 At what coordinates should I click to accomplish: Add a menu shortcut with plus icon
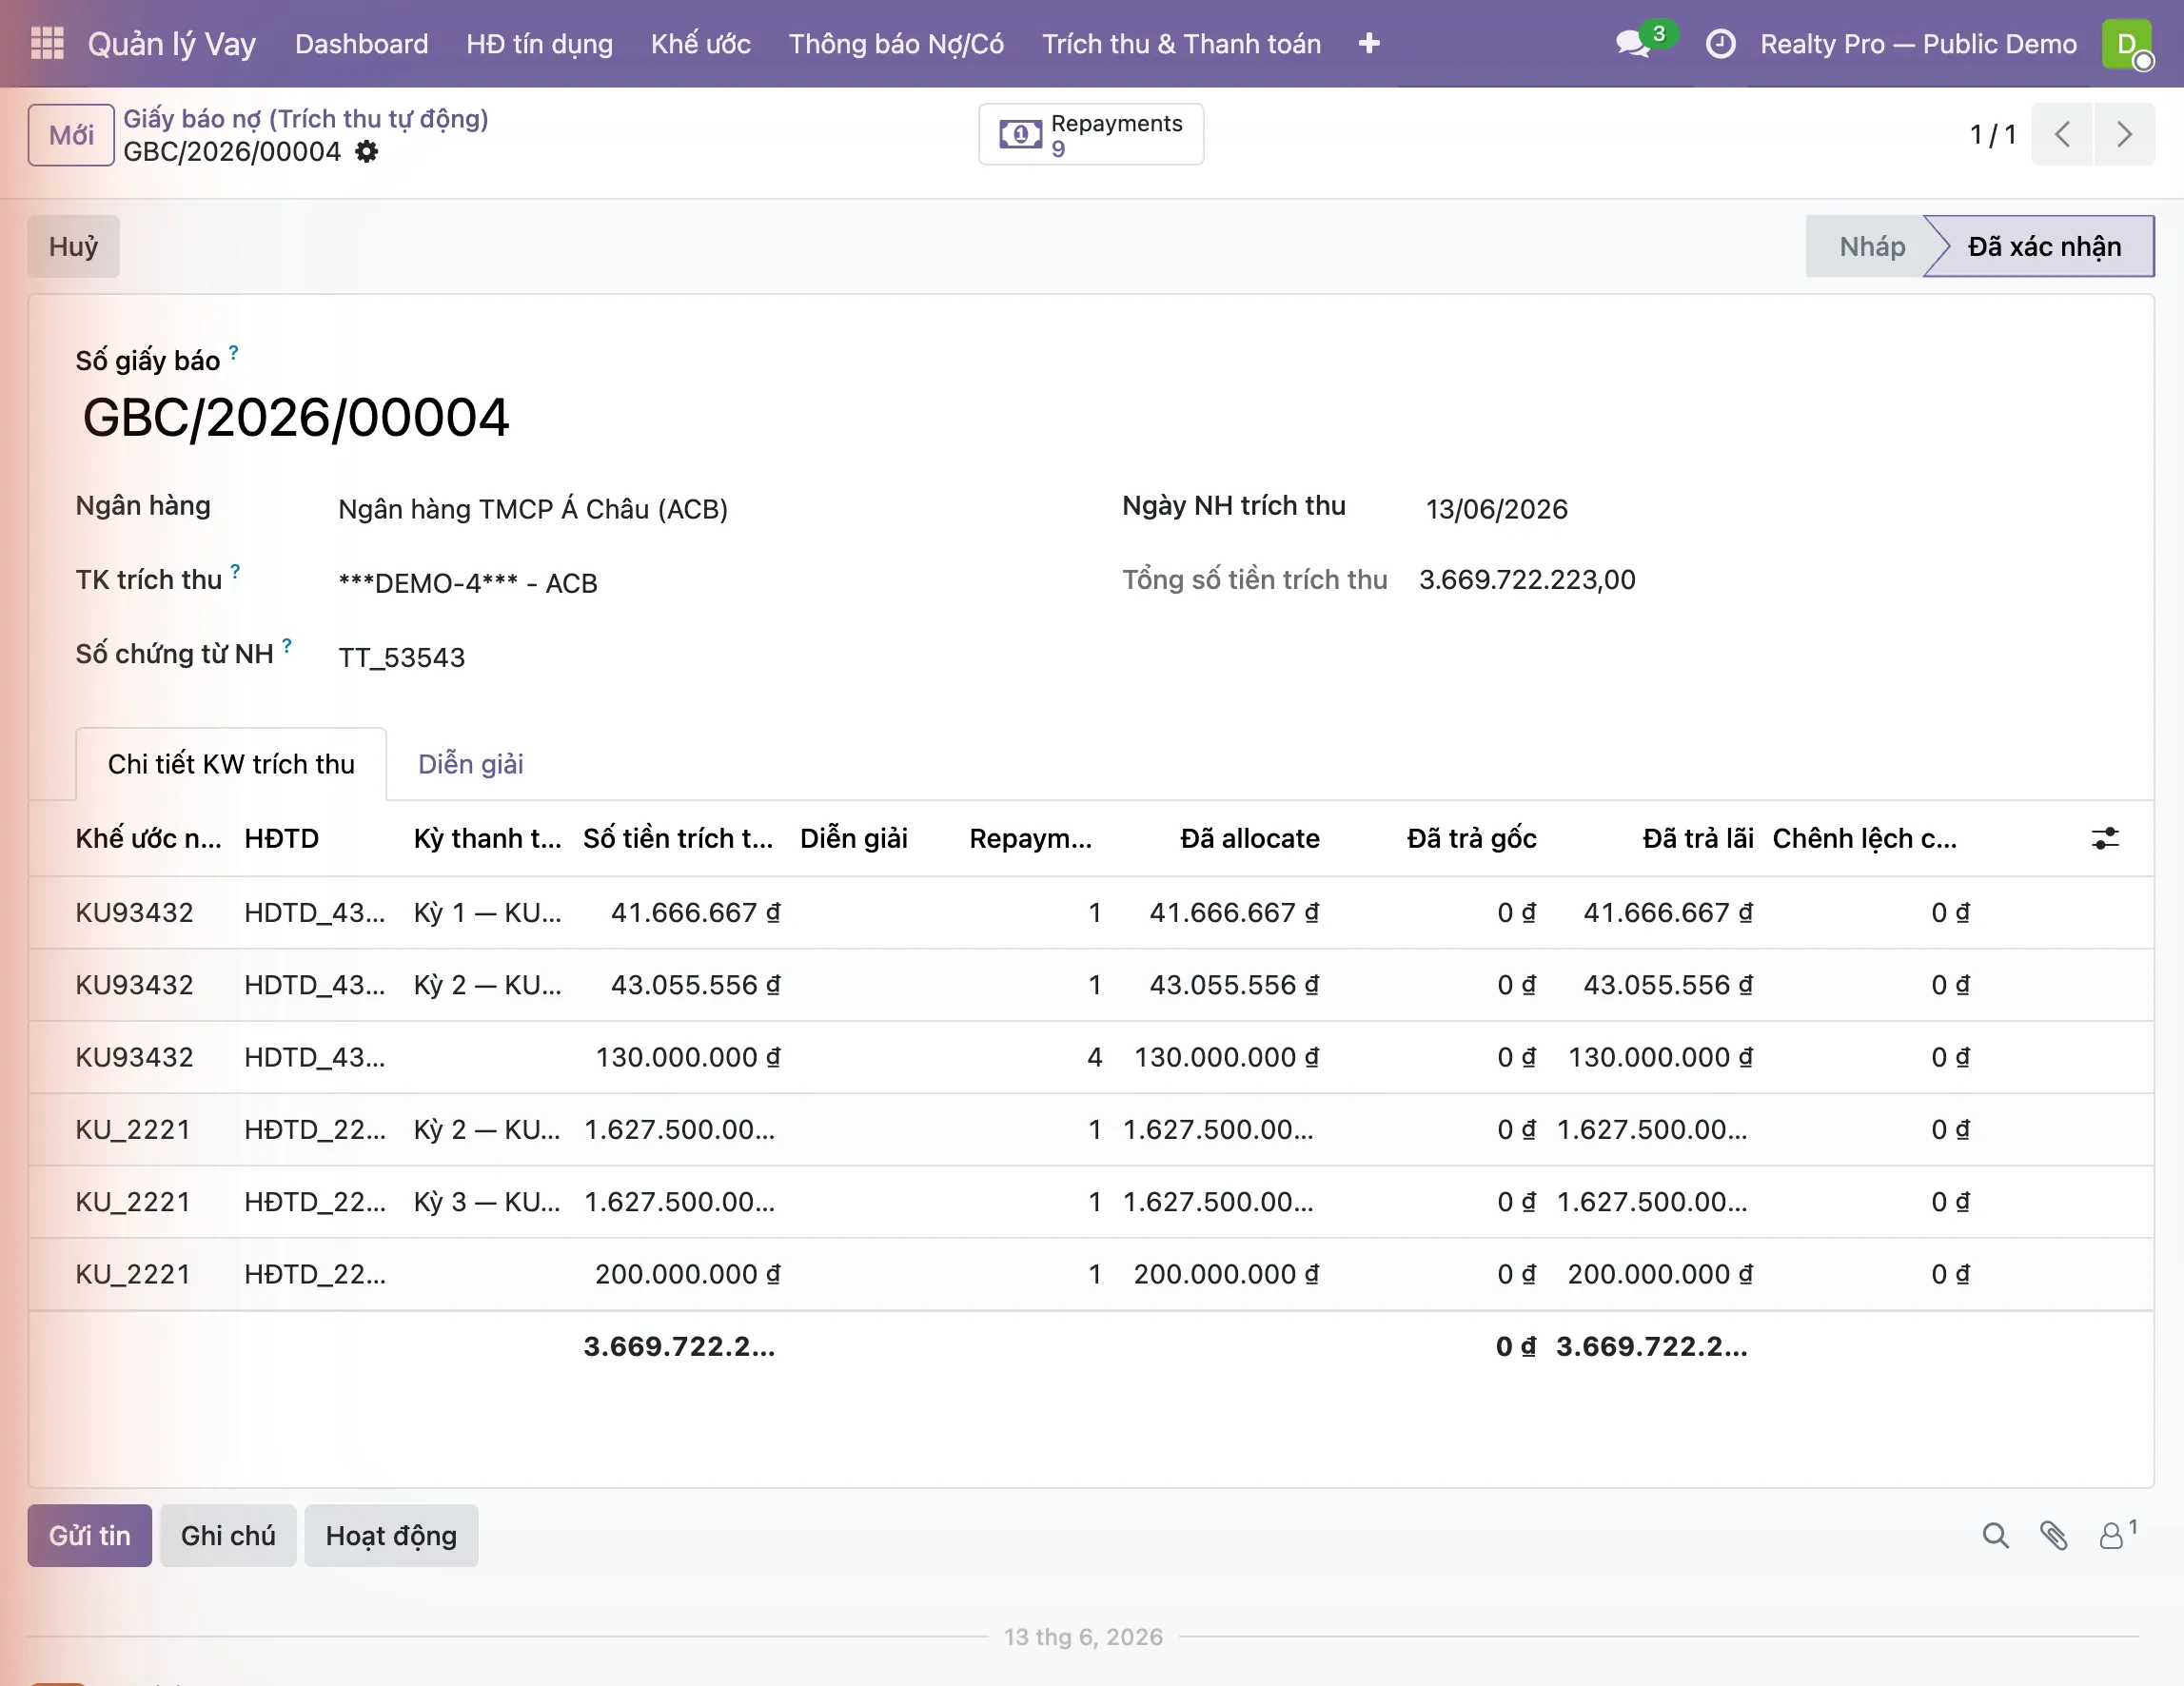tap(1369, 44)
